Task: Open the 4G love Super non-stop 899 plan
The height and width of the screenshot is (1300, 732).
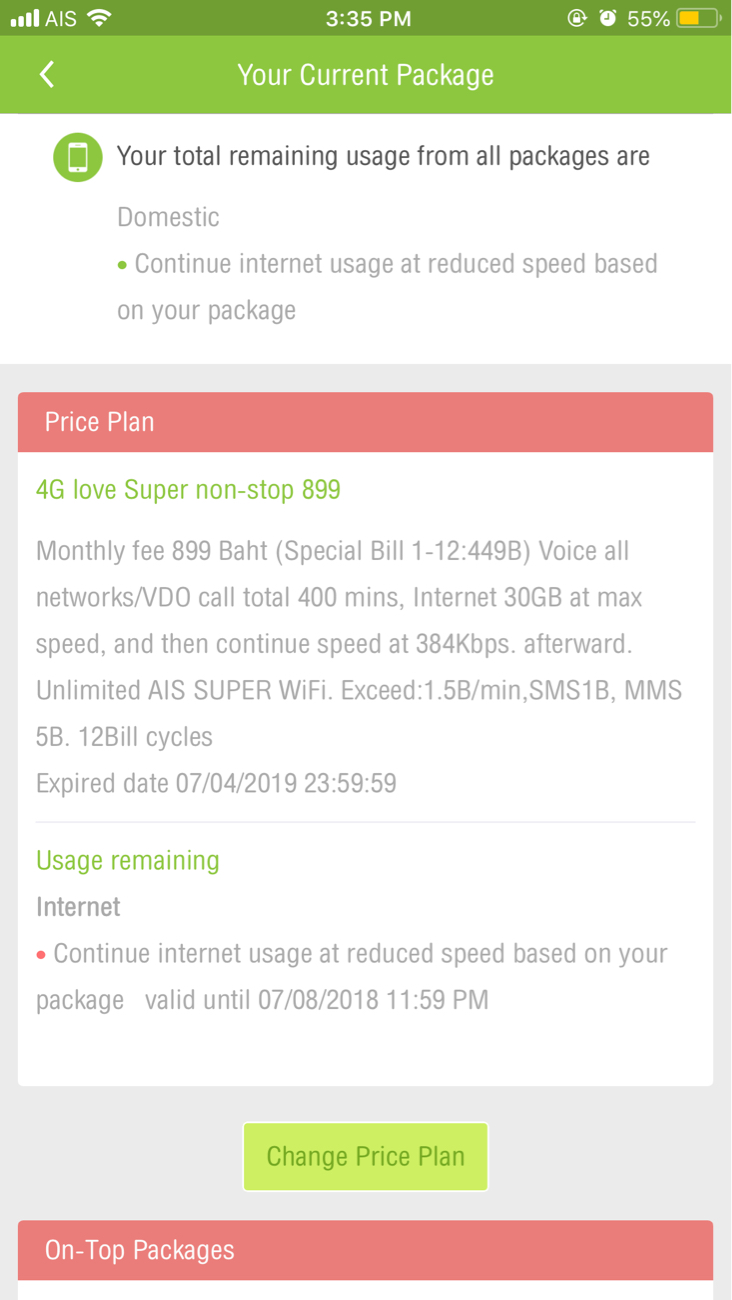Action: (188, 490)
